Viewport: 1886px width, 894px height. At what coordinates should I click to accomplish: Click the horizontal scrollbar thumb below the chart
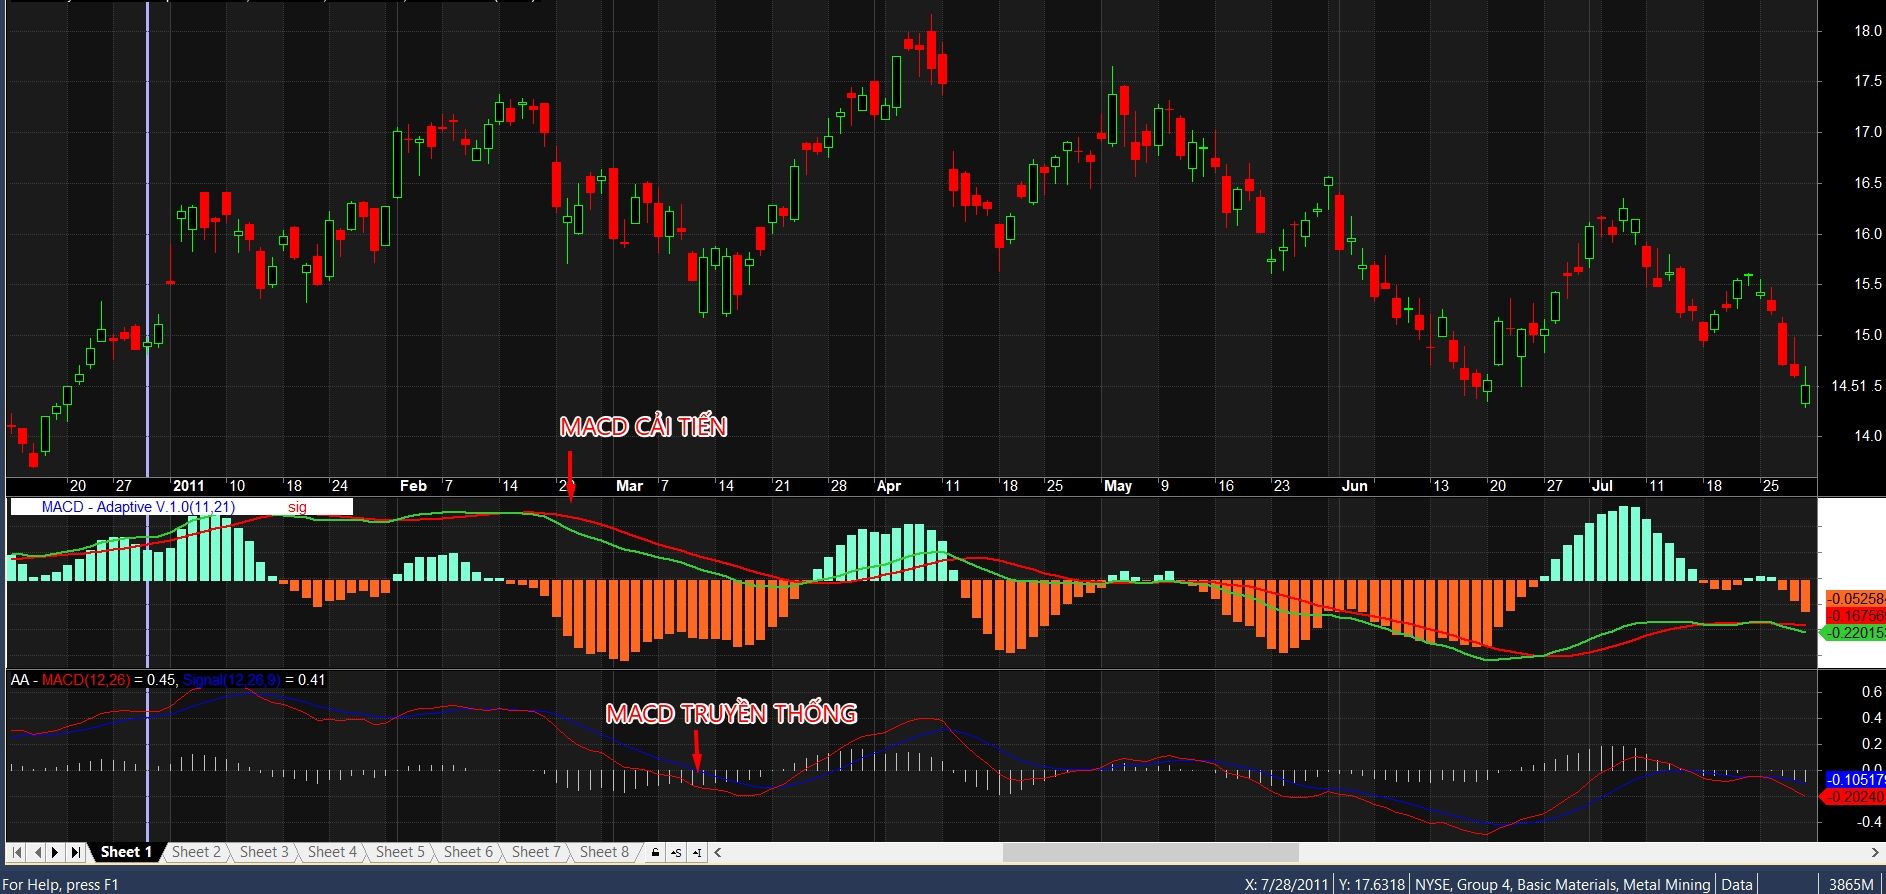pyautogui.click(x=1150, y=852)
